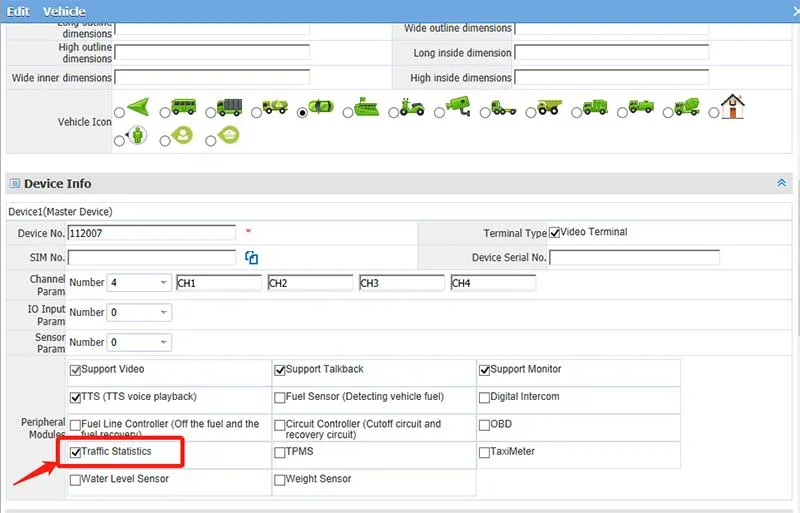Open the IO Input Param Number dropdown
The image size is (800, 513).
click(x=139, y=313)
